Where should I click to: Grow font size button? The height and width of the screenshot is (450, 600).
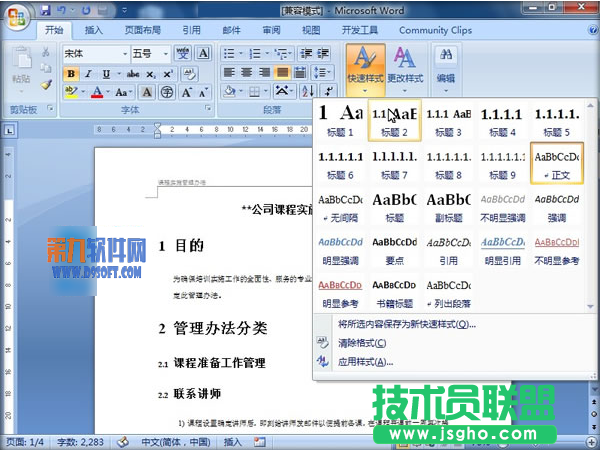coord(186,92)
